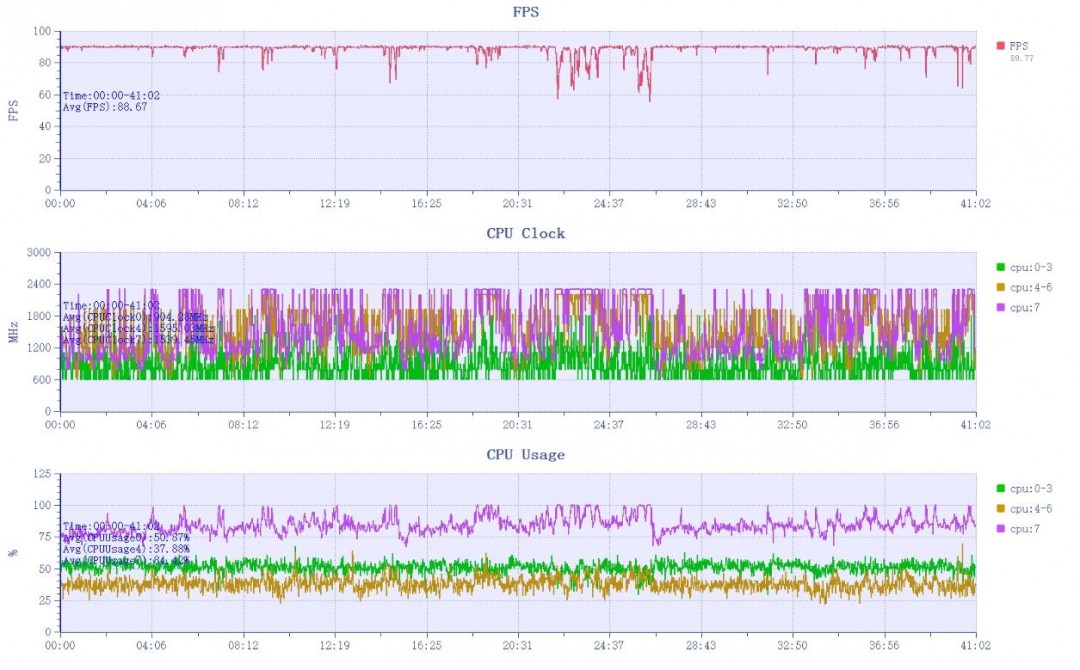Click 20:31 tick on FPS time axis
This screenshot has height=670, width=1080.
(517, 204)
